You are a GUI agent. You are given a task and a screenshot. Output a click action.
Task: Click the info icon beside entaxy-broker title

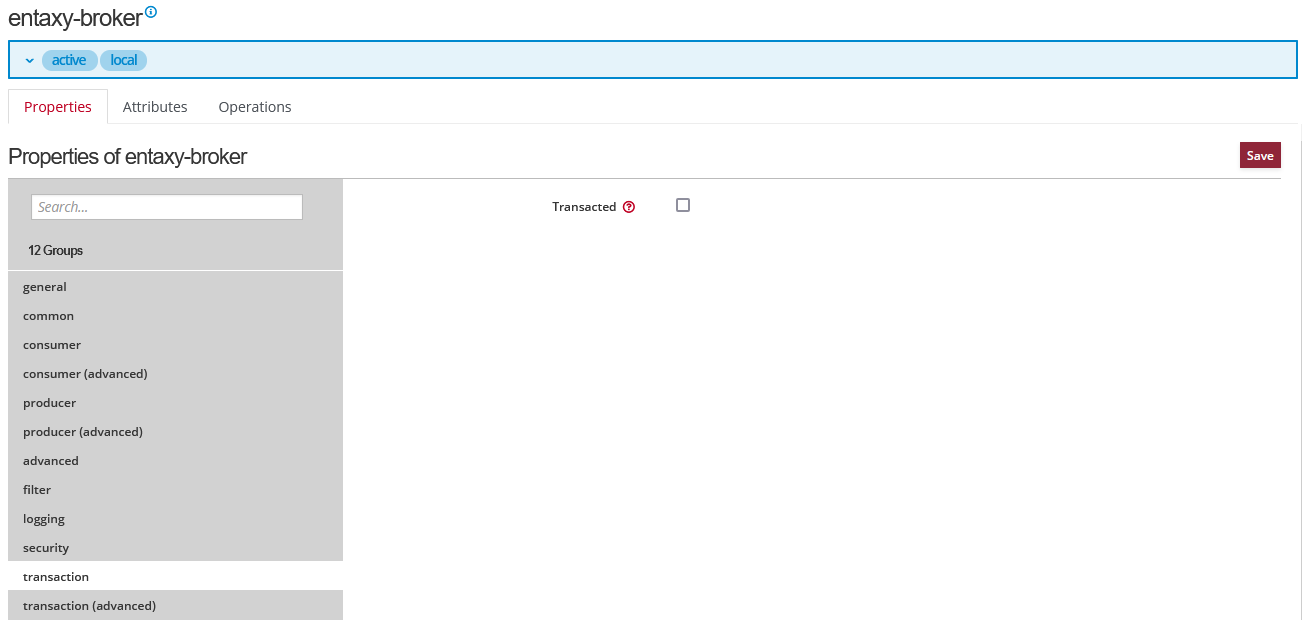pos(151,12)
